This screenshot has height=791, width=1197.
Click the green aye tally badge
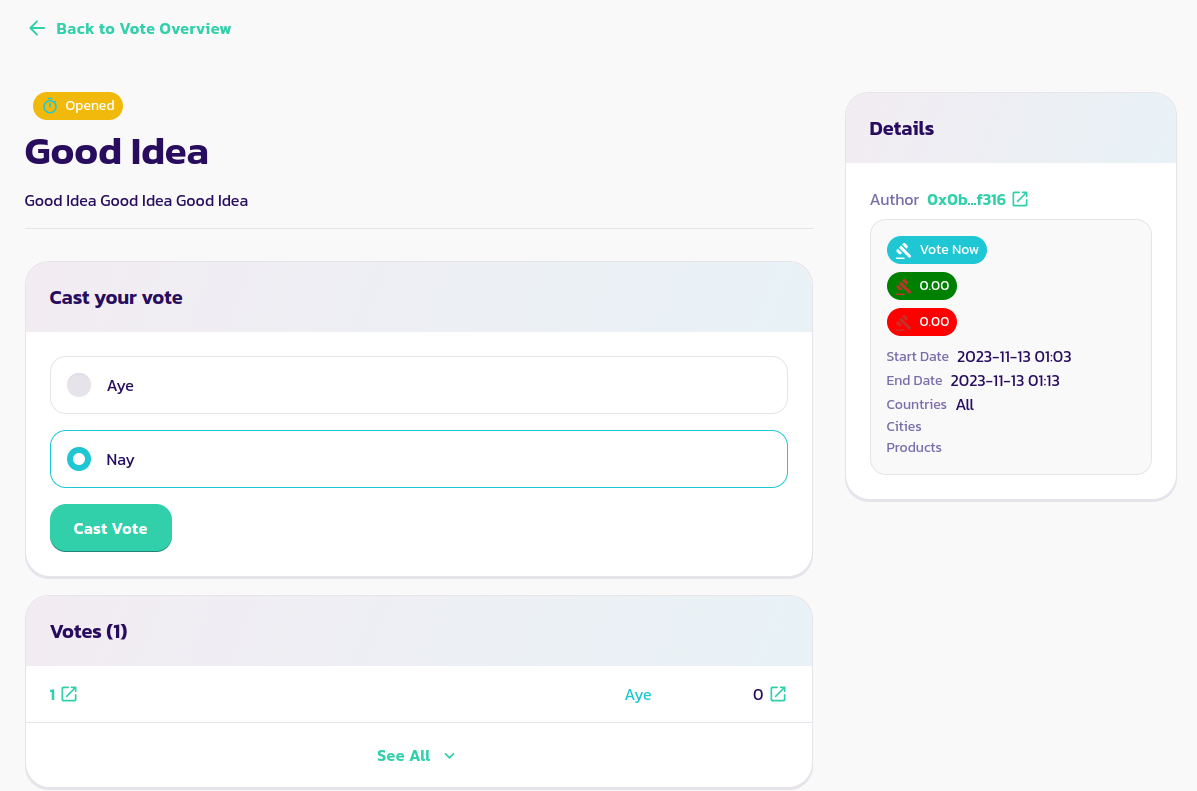(922, 286)
